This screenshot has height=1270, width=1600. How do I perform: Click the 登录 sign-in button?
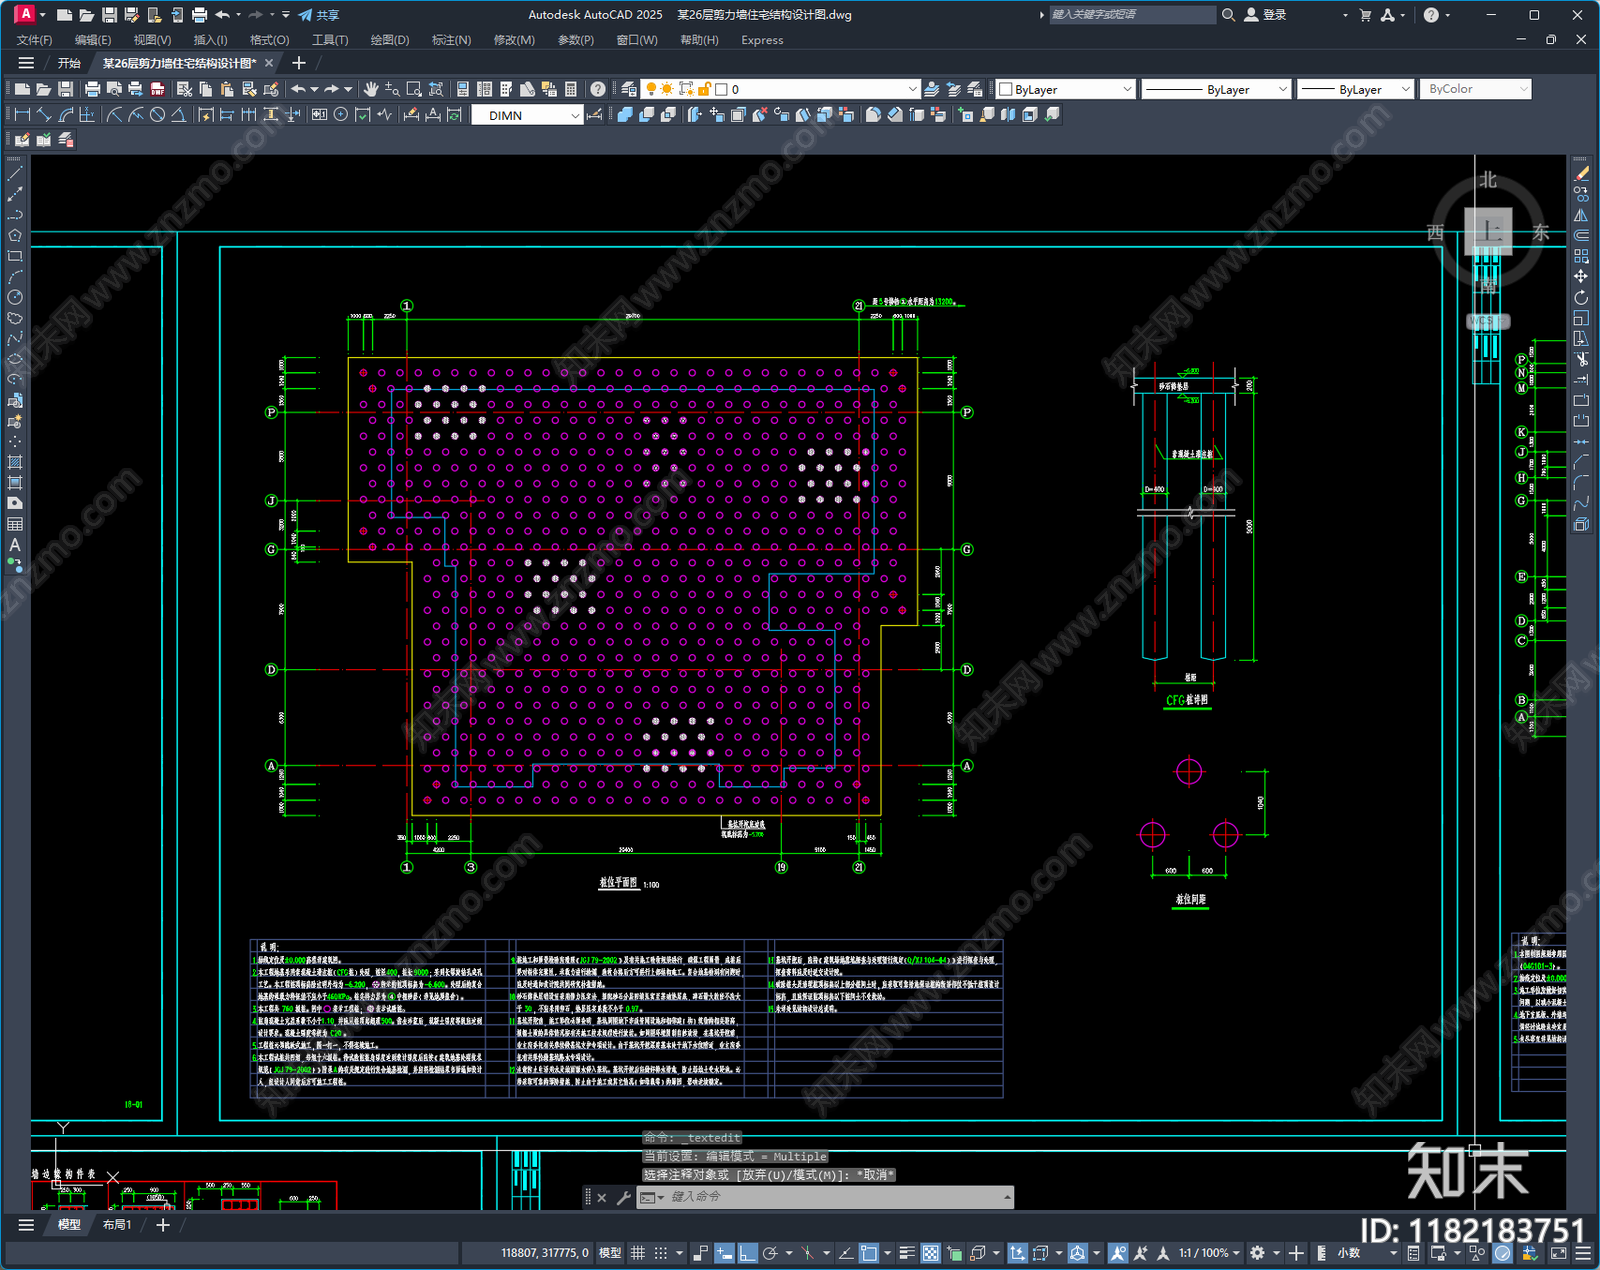coord(1266,15)
